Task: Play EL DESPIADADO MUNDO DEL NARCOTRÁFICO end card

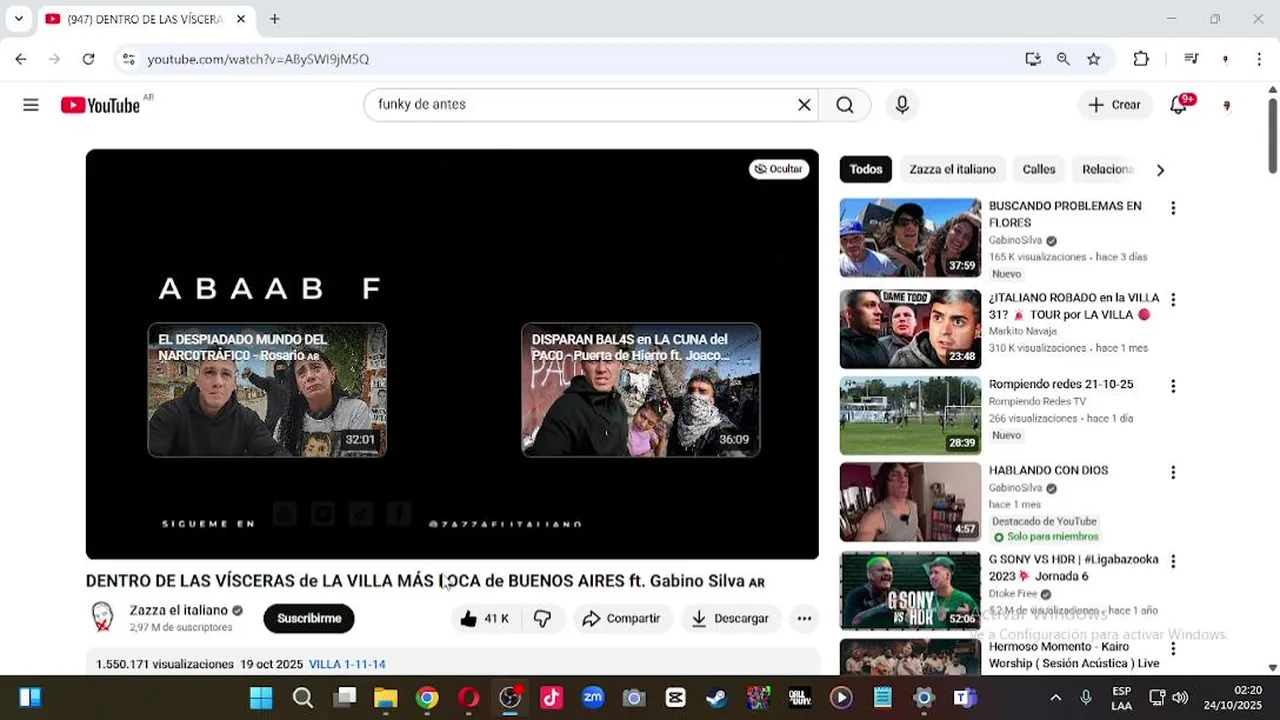Action: tap(267, 390)
